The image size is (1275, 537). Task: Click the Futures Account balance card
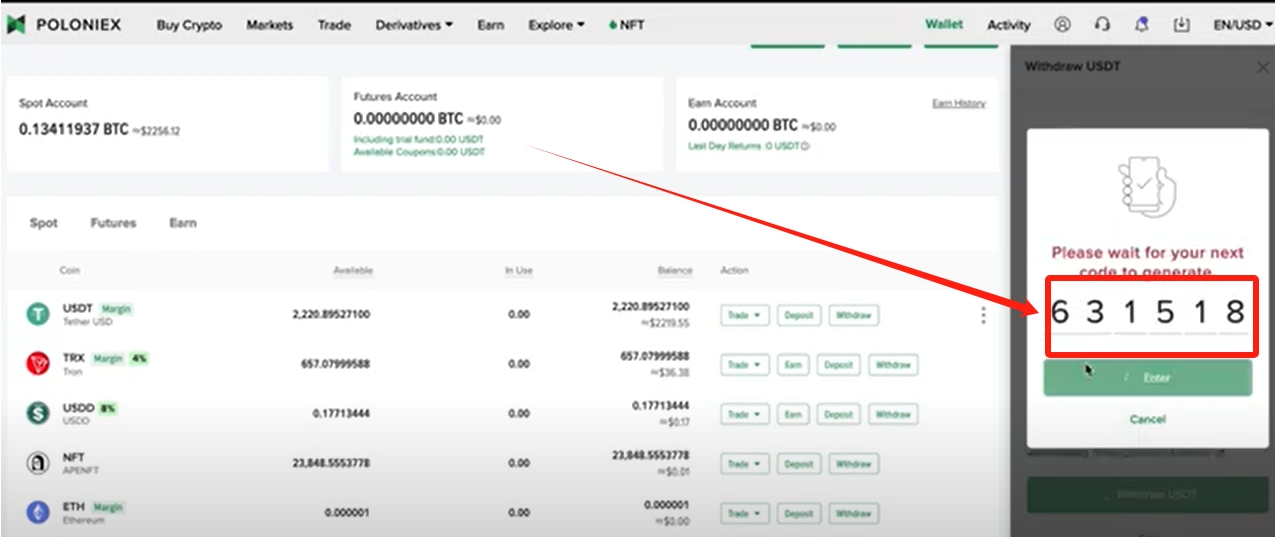pyautogui.click(x=502, y=124)
